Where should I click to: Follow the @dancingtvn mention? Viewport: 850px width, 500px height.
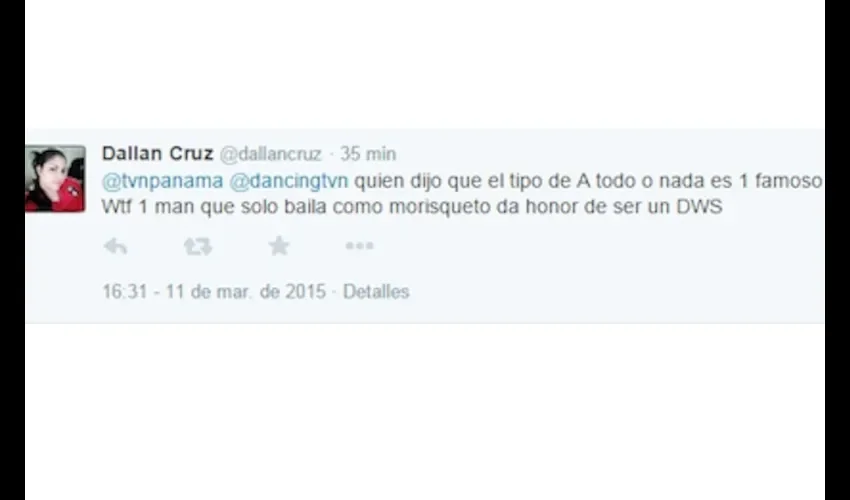pos(288,181)
